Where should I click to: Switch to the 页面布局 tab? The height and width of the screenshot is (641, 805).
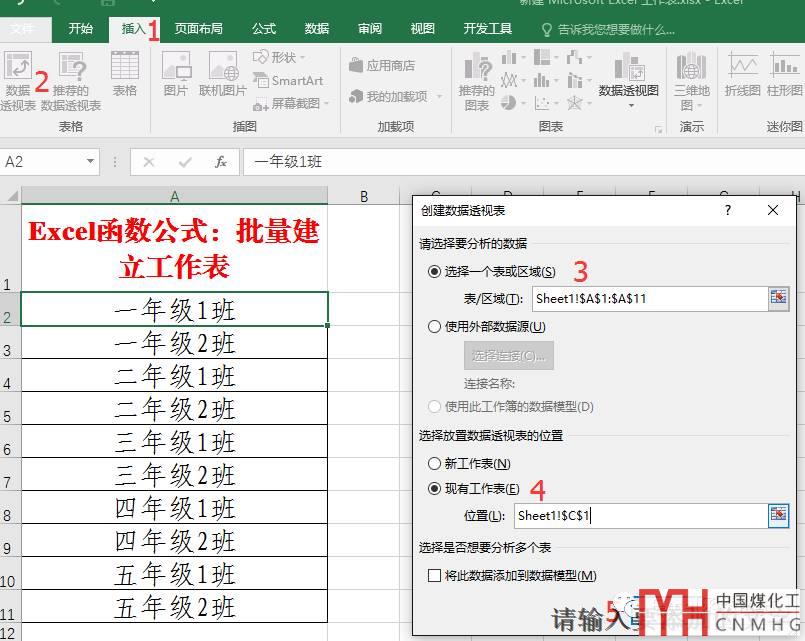199,29
